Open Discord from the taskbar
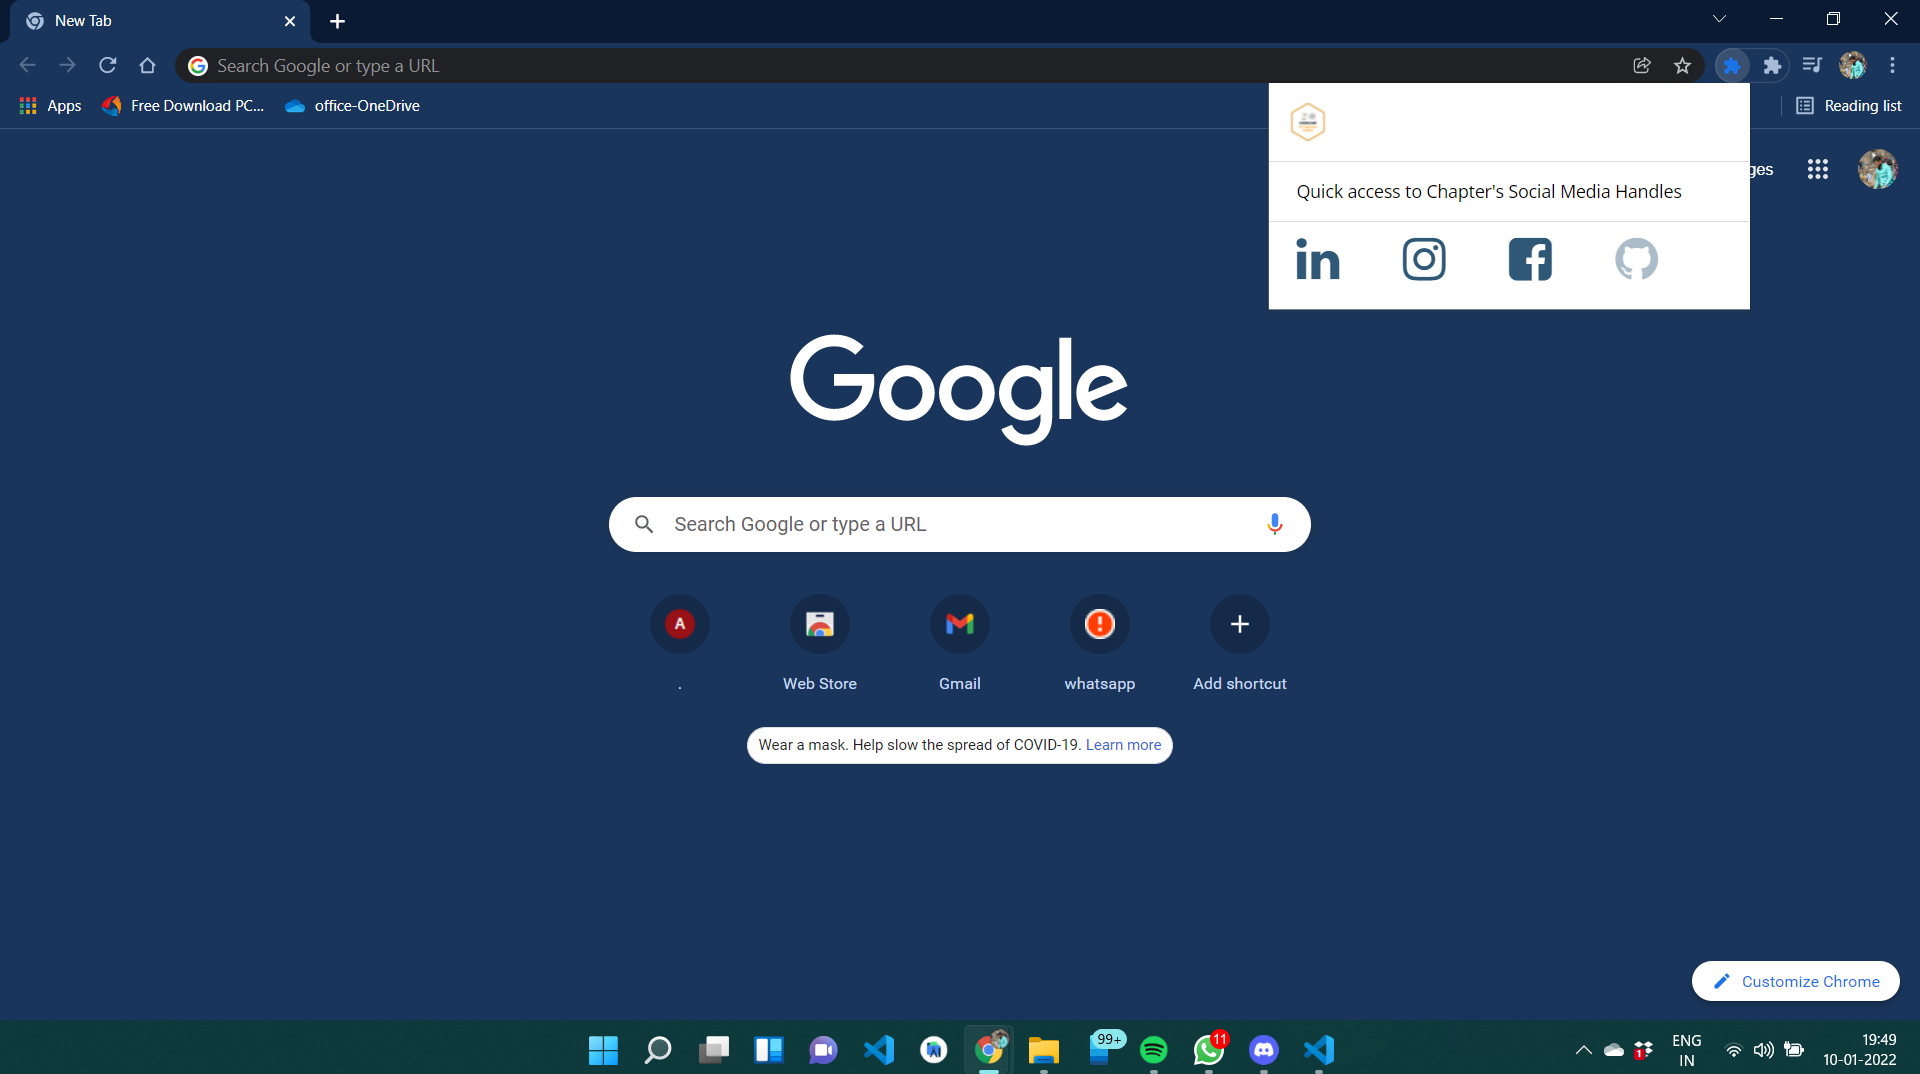The image size is (1920, 1074). click(1264, 1050)
